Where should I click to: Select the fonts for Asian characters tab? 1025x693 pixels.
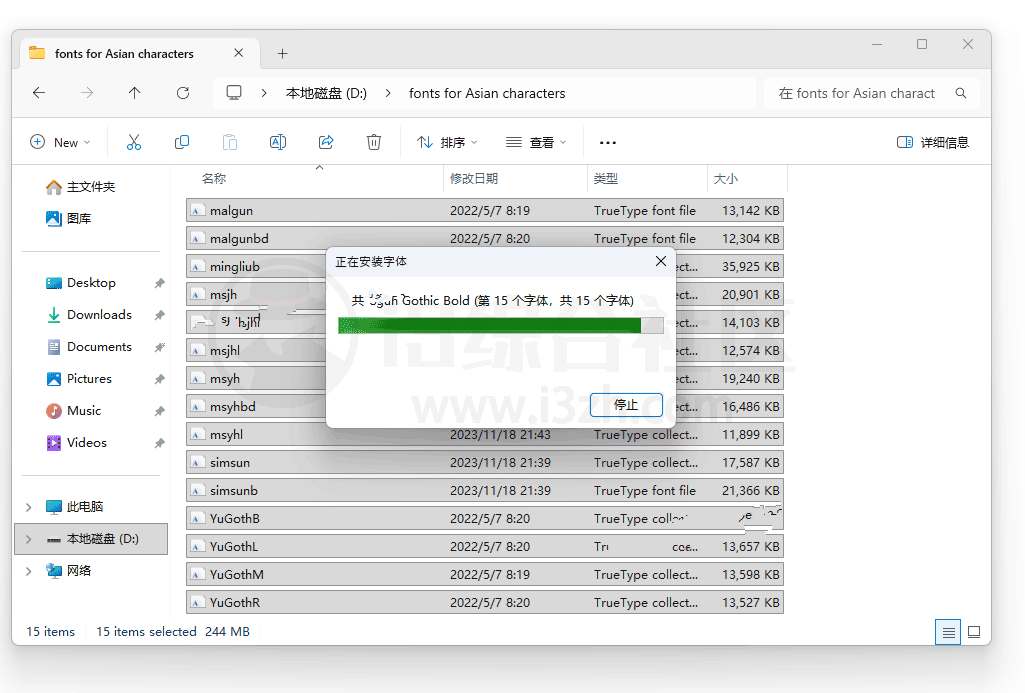(124, 53)
